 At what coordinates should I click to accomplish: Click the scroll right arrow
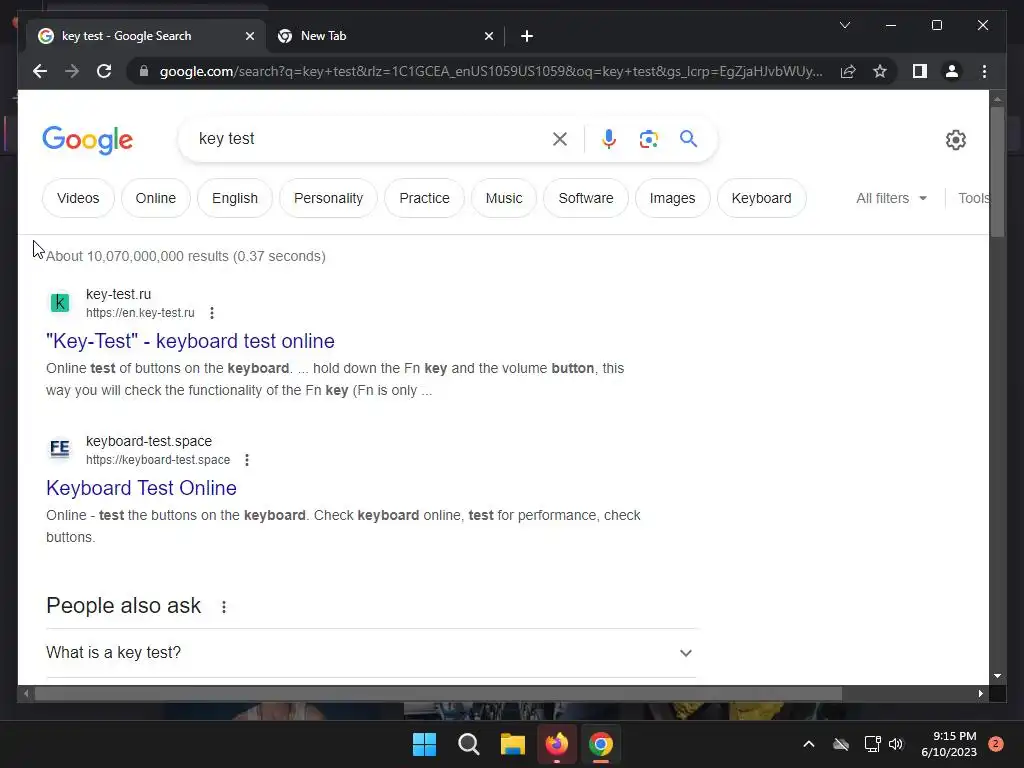(x=980, y=694)
